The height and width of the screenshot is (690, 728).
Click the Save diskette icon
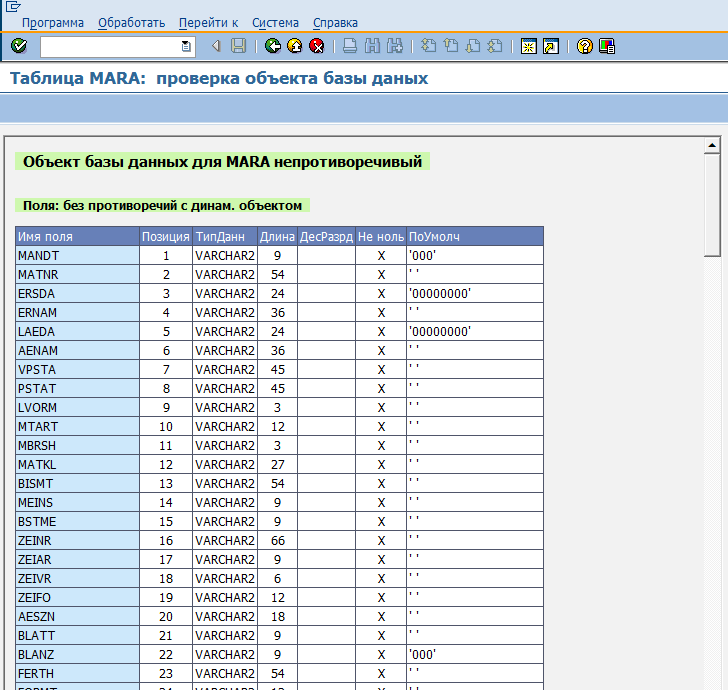[x=238, y=46]
